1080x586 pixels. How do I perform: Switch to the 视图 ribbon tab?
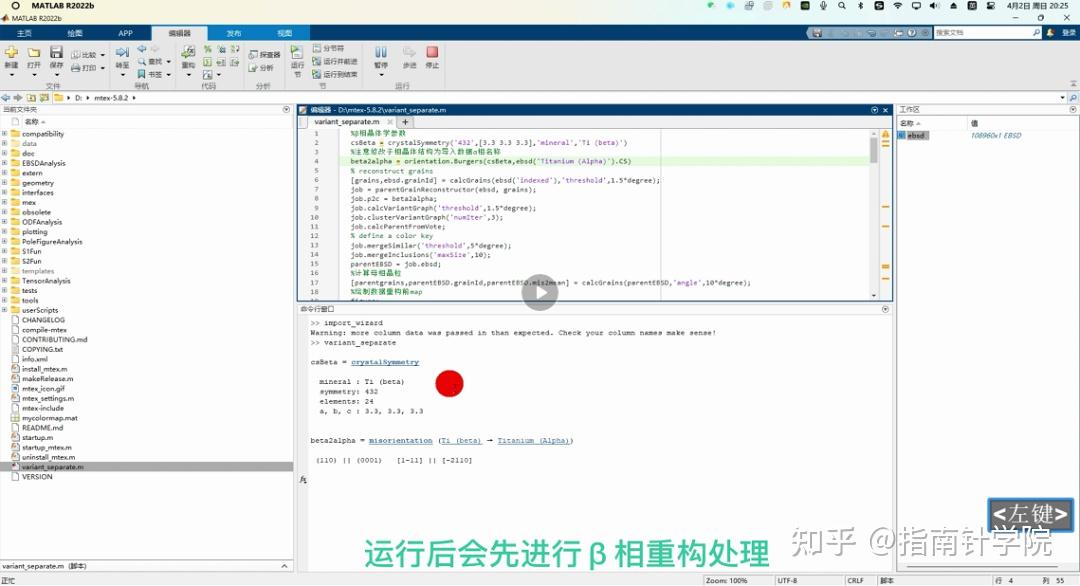(x=283, y=32)
